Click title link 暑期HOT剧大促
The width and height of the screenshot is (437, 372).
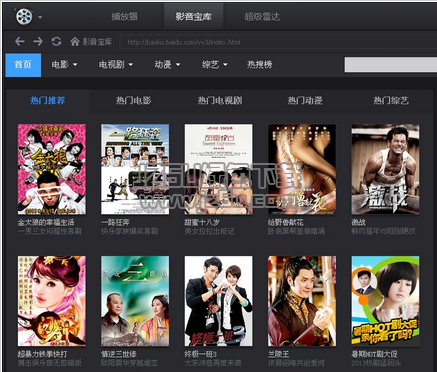(375, 354)
